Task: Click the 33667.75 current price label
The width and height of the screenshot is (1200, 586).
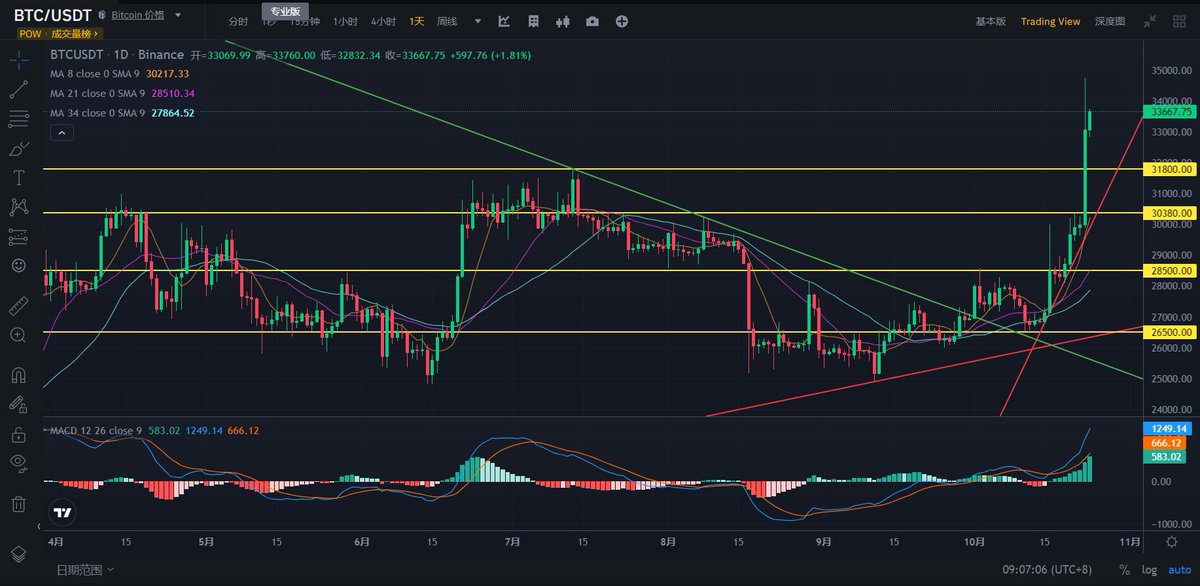Action: (1170, 112)
